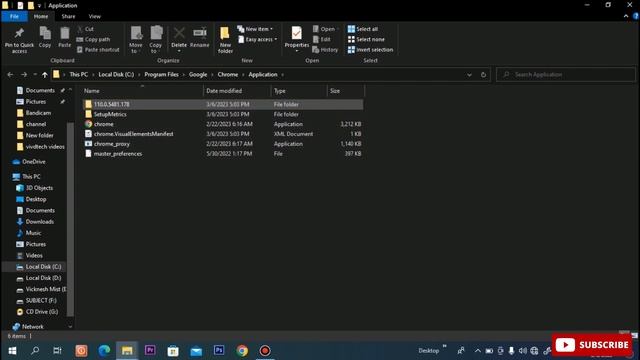Open the Easy access dropdown
640x360 pixels.
[258, 39]
